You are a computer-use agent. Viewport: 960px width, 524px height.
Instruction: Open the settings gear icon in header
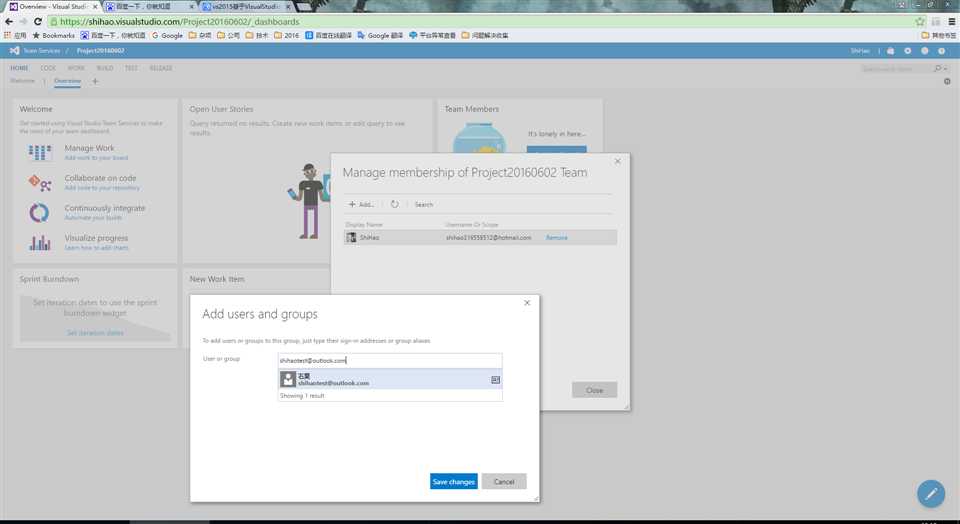pyautogui.click(x=908, y=51)
